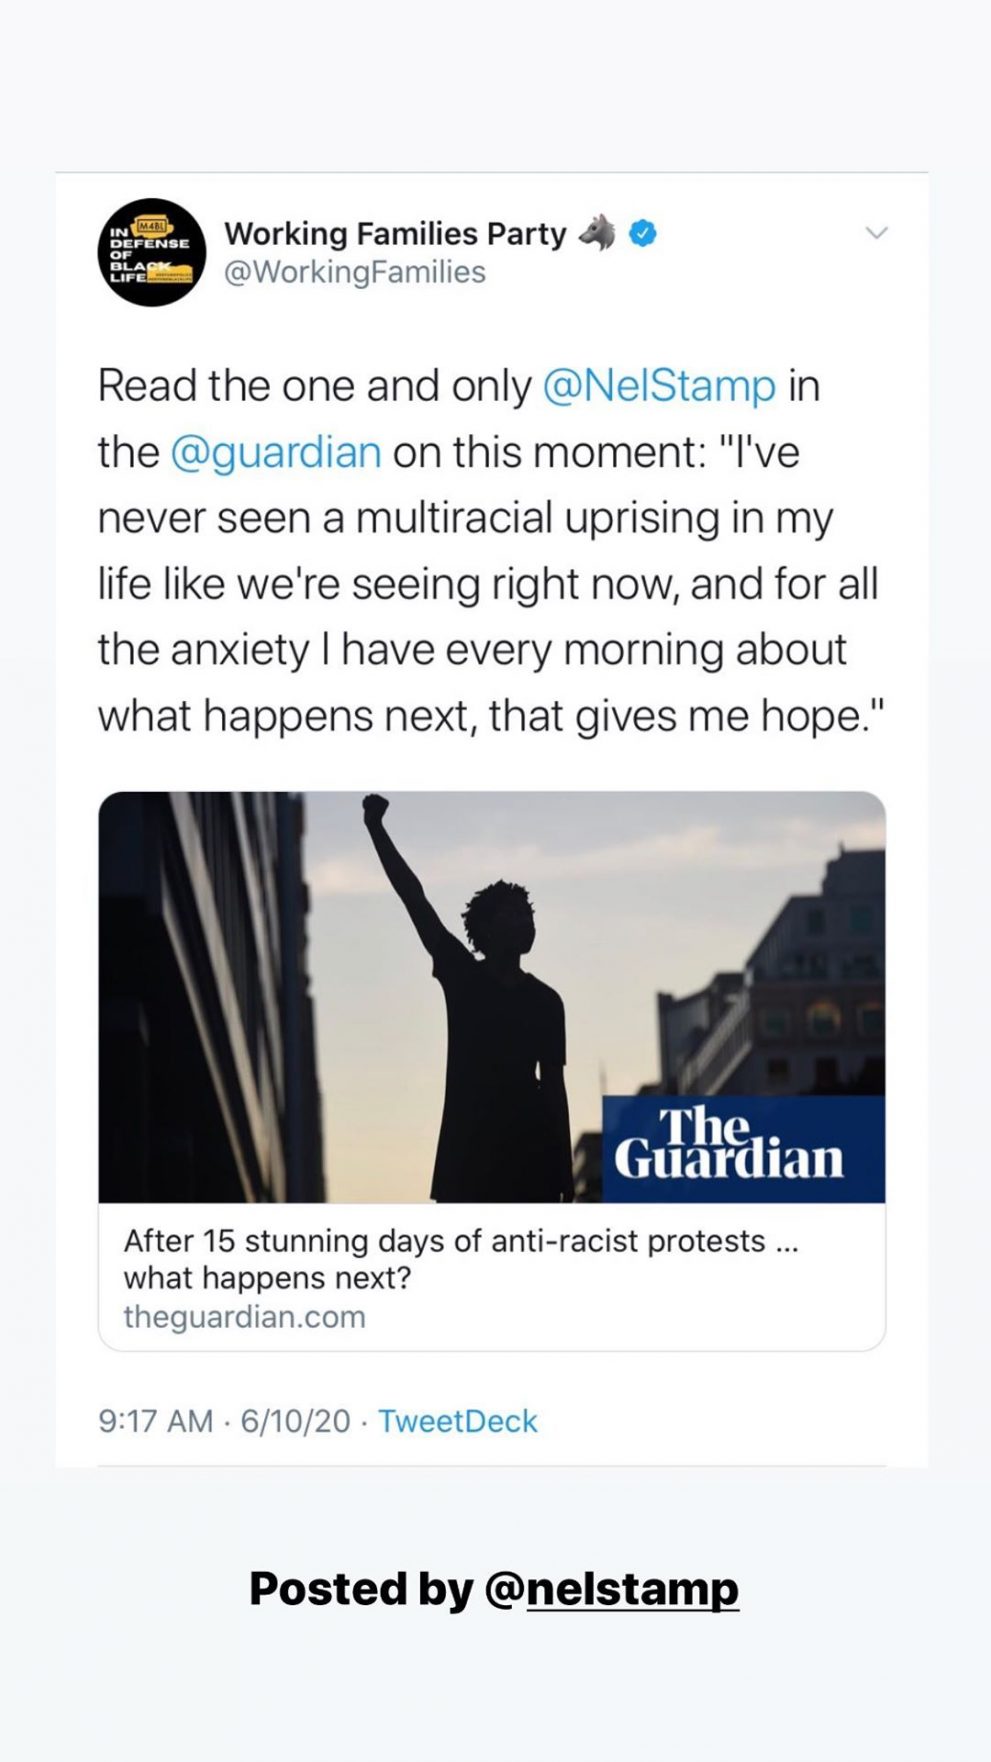The image size is (991, 1762).
Task: Click the 9:17 AM timestamp
Action: (156, 1421)
